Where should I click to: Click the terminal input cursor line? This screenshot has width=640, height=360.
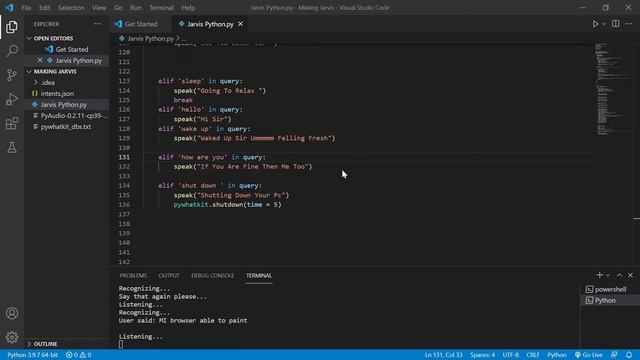(x=121, y=344)
